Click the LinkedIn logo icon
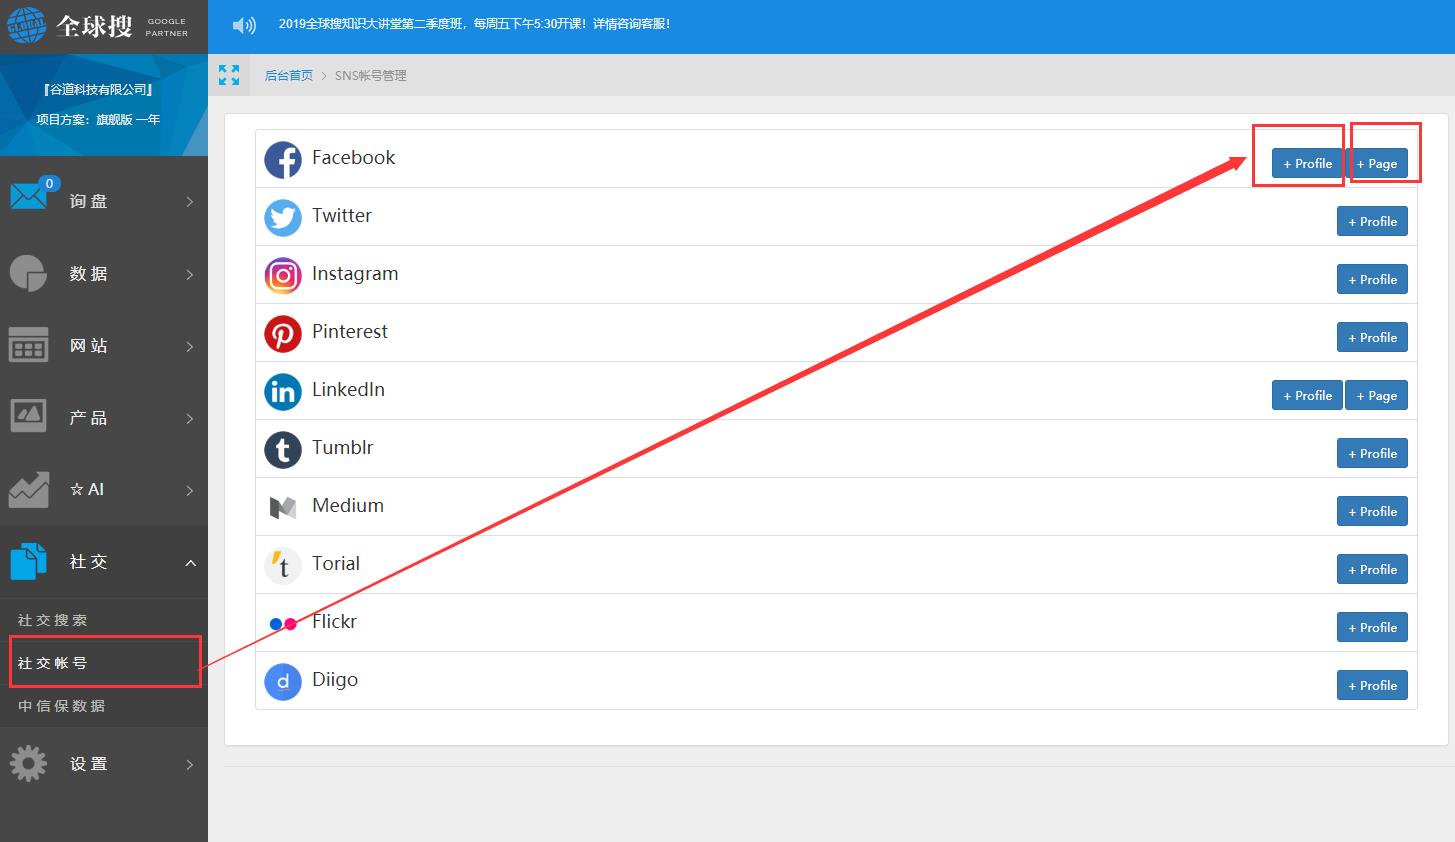The width and height of the screenshot is (1455, 842). 283,391
